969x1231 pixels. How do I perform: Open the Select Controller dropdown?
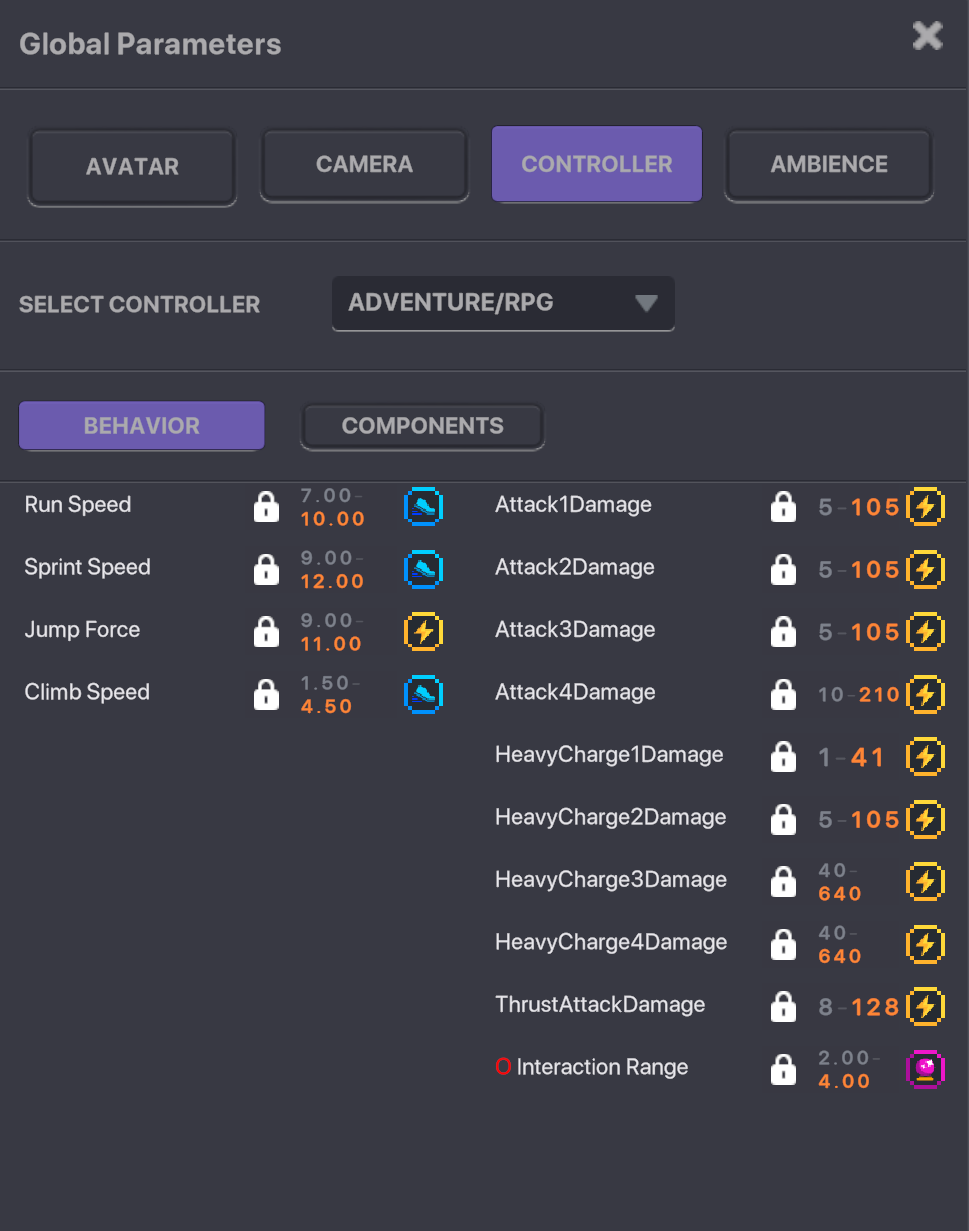click(503, 303)
